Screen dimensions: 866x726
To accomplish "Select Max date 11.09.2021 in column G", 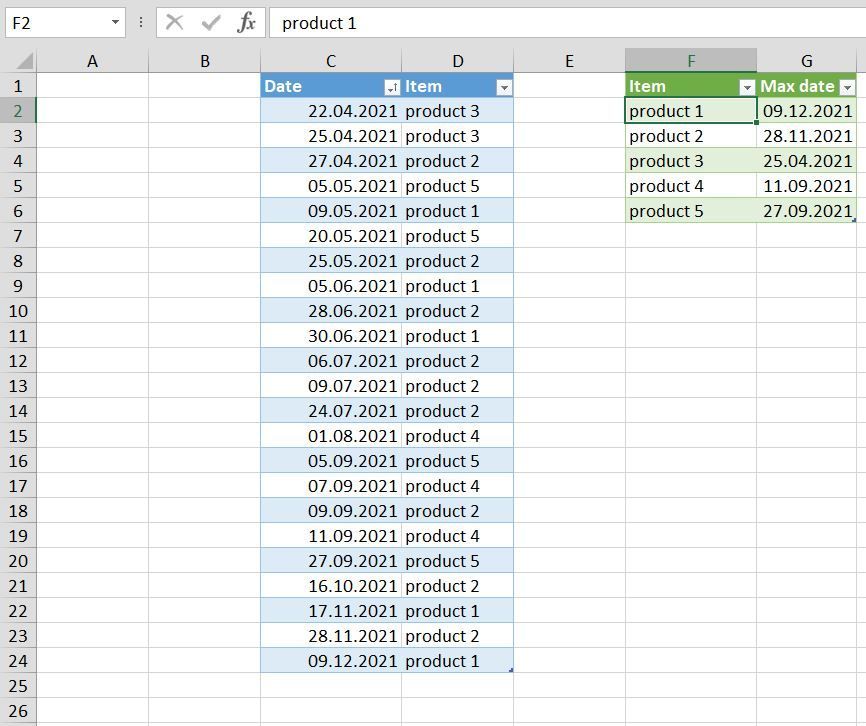I will (x=806, y=186).
